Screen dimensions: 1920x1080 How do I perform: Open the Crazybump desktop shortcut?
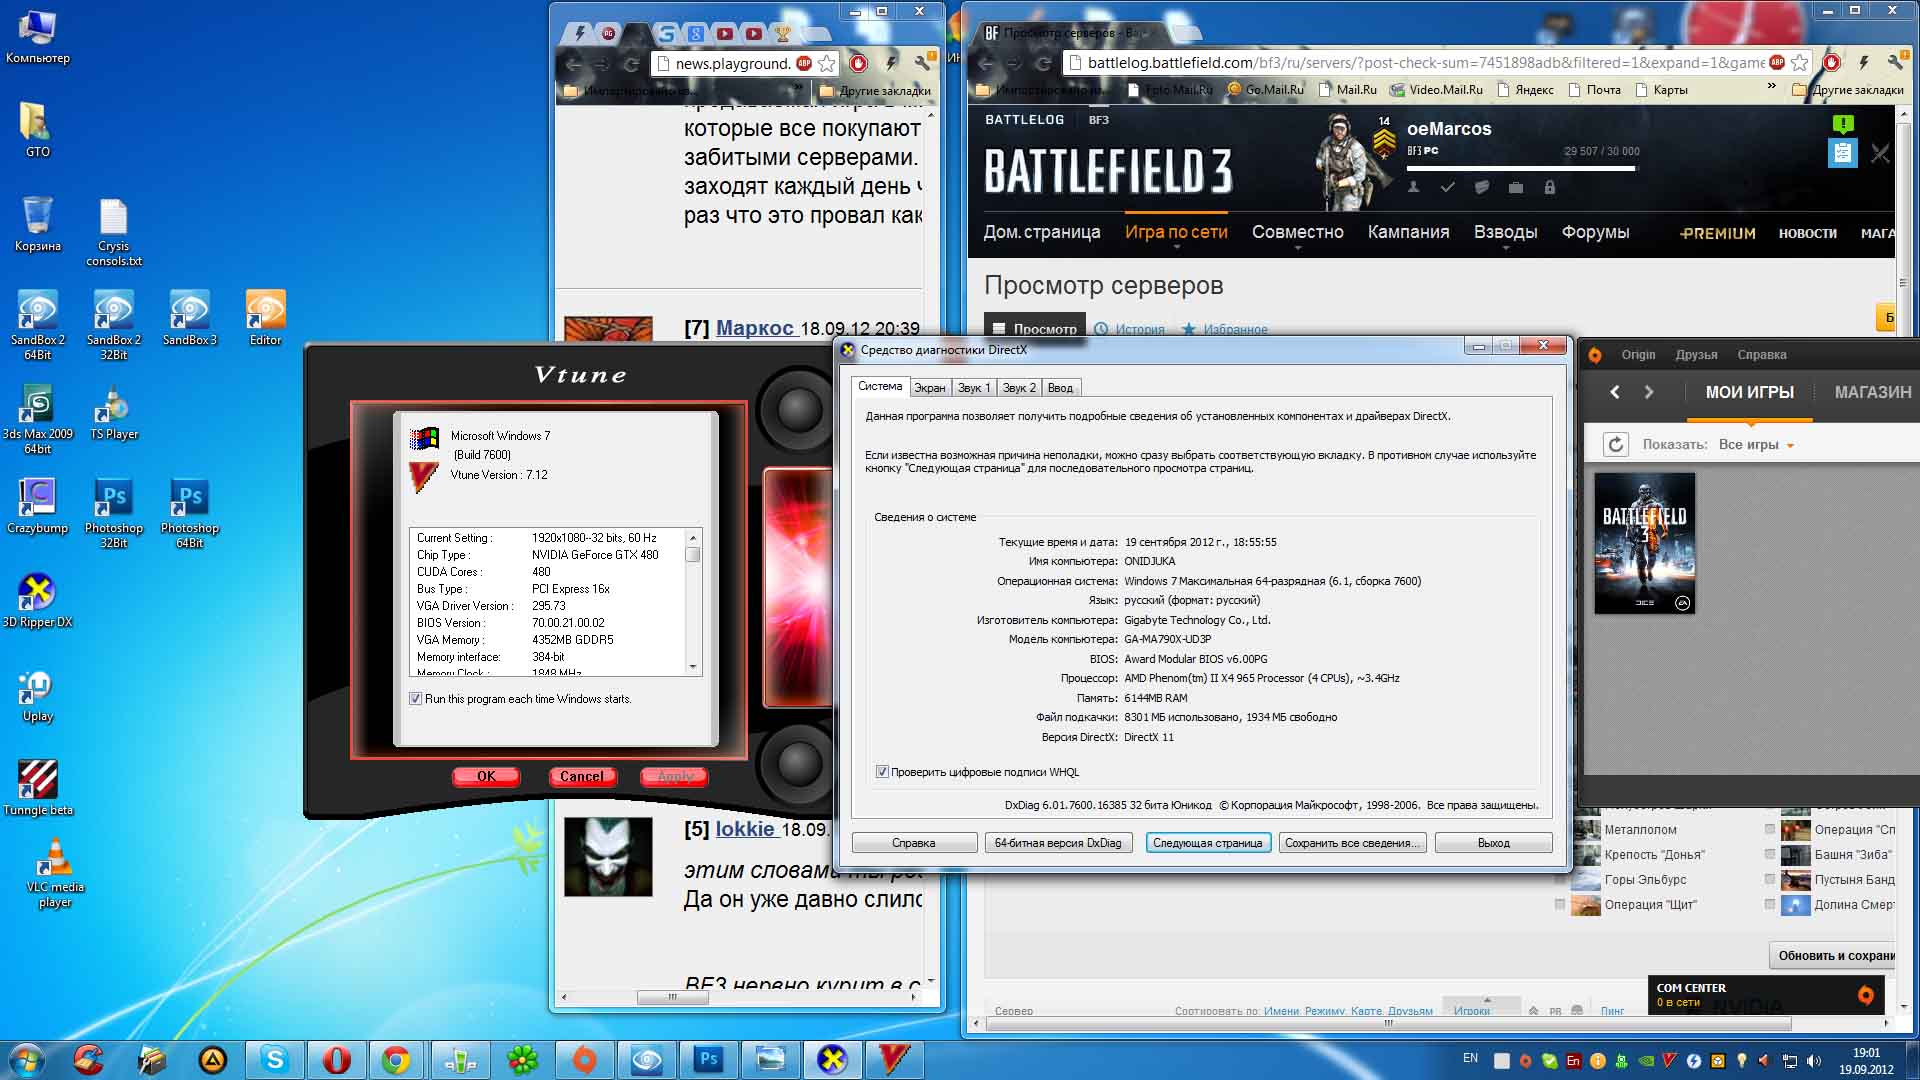(x=37, y=506)
